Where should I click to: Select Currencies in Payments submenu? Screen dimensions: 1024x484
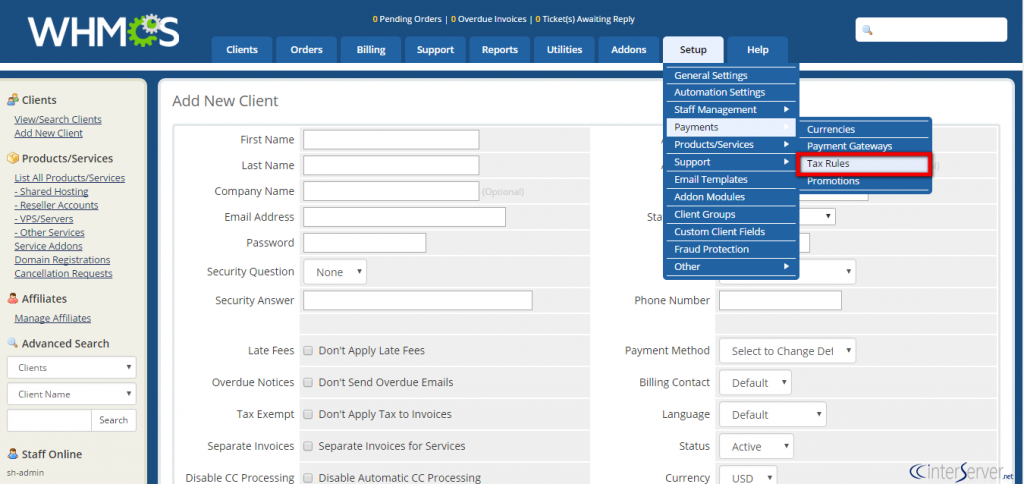863,129
